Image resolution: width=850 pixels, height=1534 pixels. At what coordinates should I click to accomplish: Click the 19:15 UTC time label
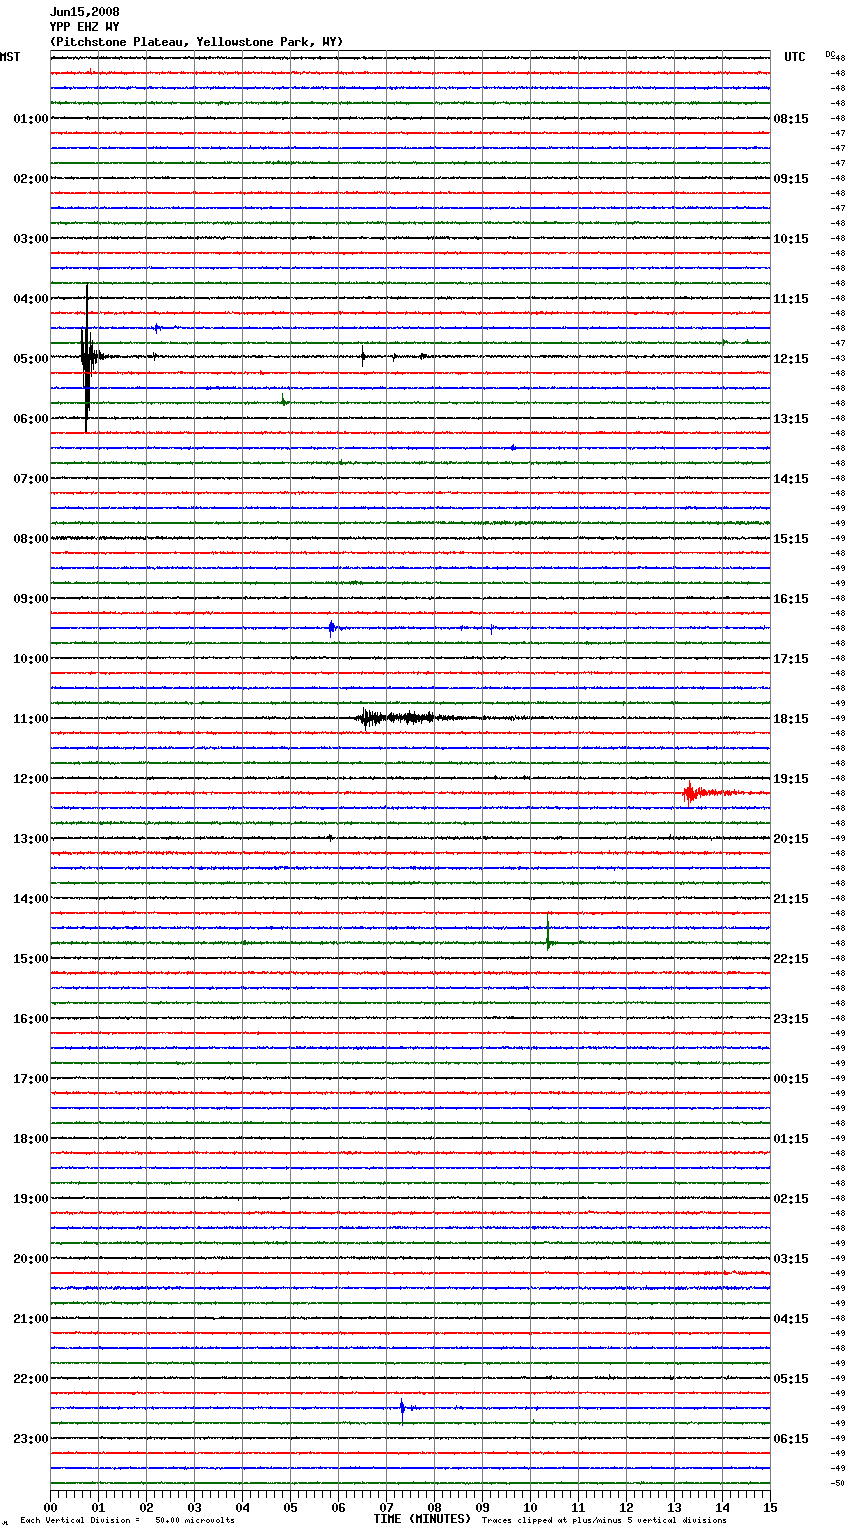tap(791, 779)
